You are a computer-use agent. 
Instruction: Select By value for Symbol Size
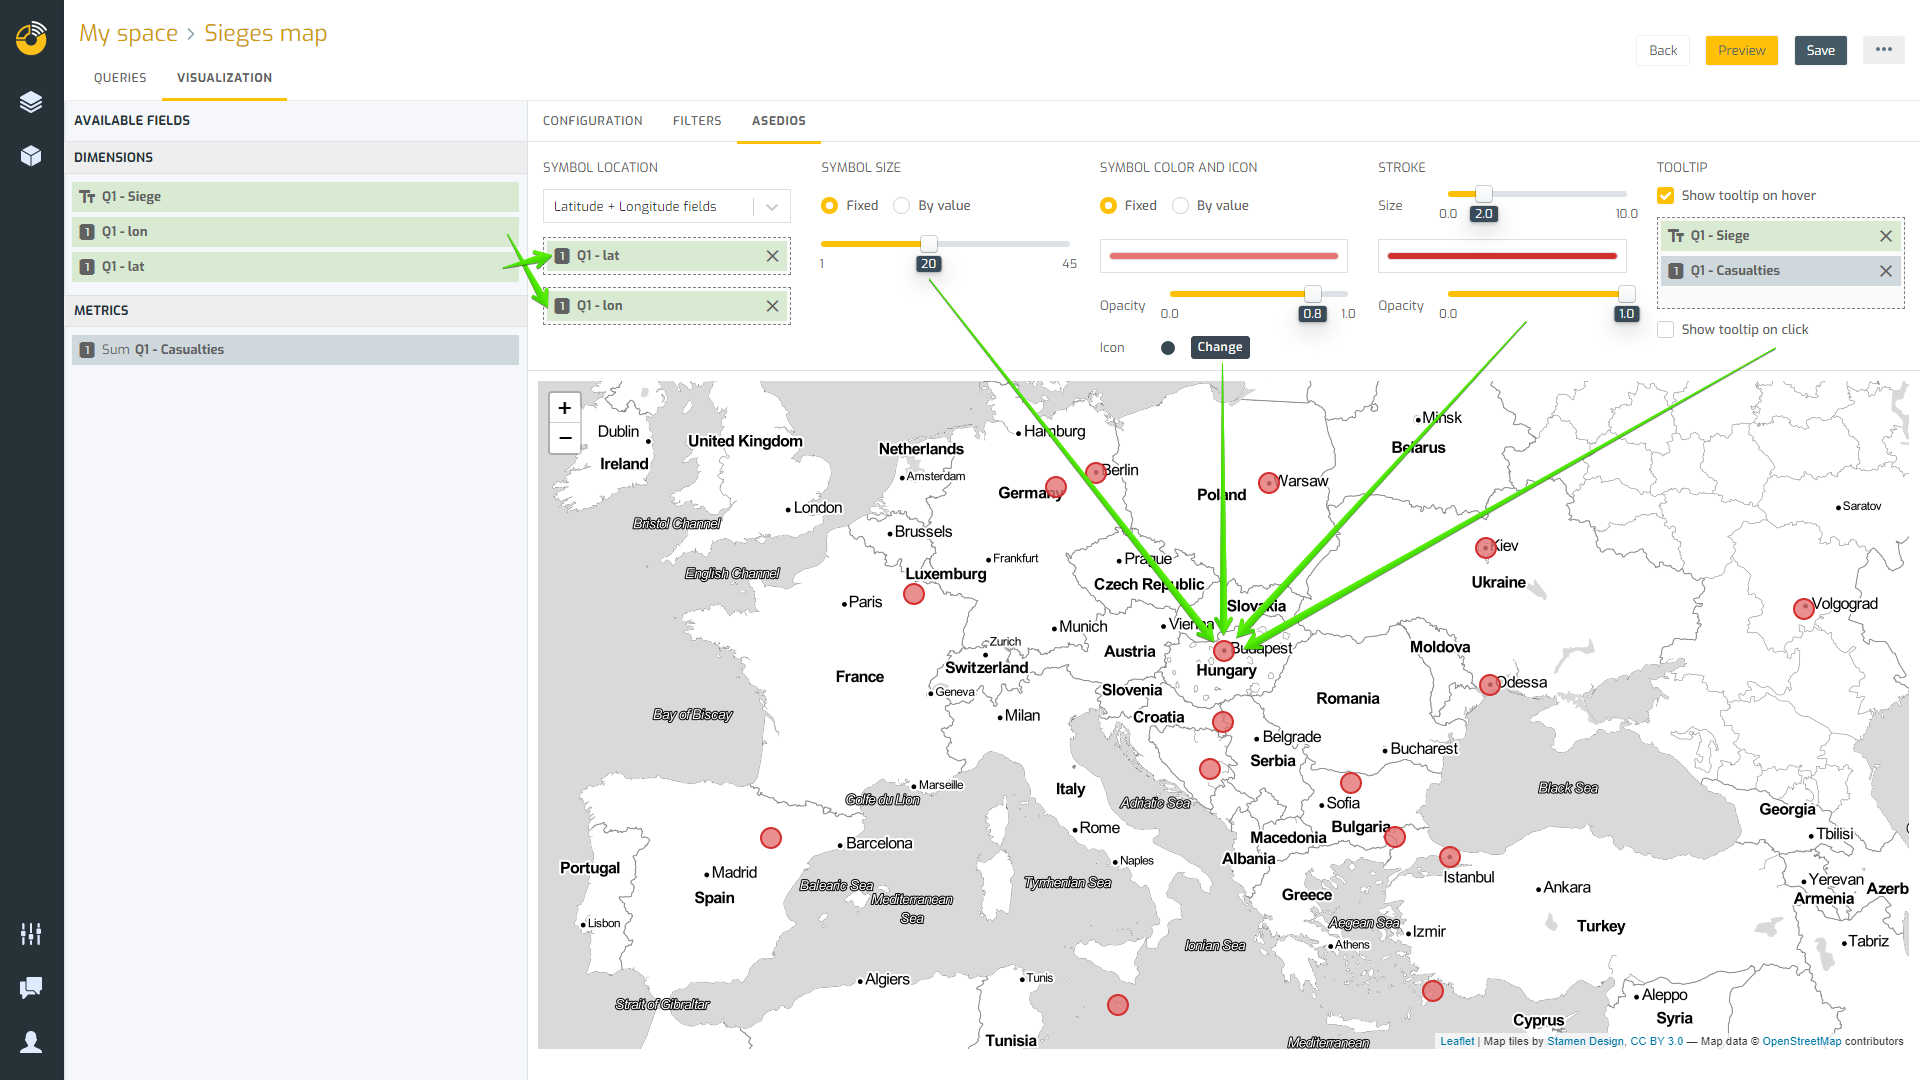(x=901, y=205)
